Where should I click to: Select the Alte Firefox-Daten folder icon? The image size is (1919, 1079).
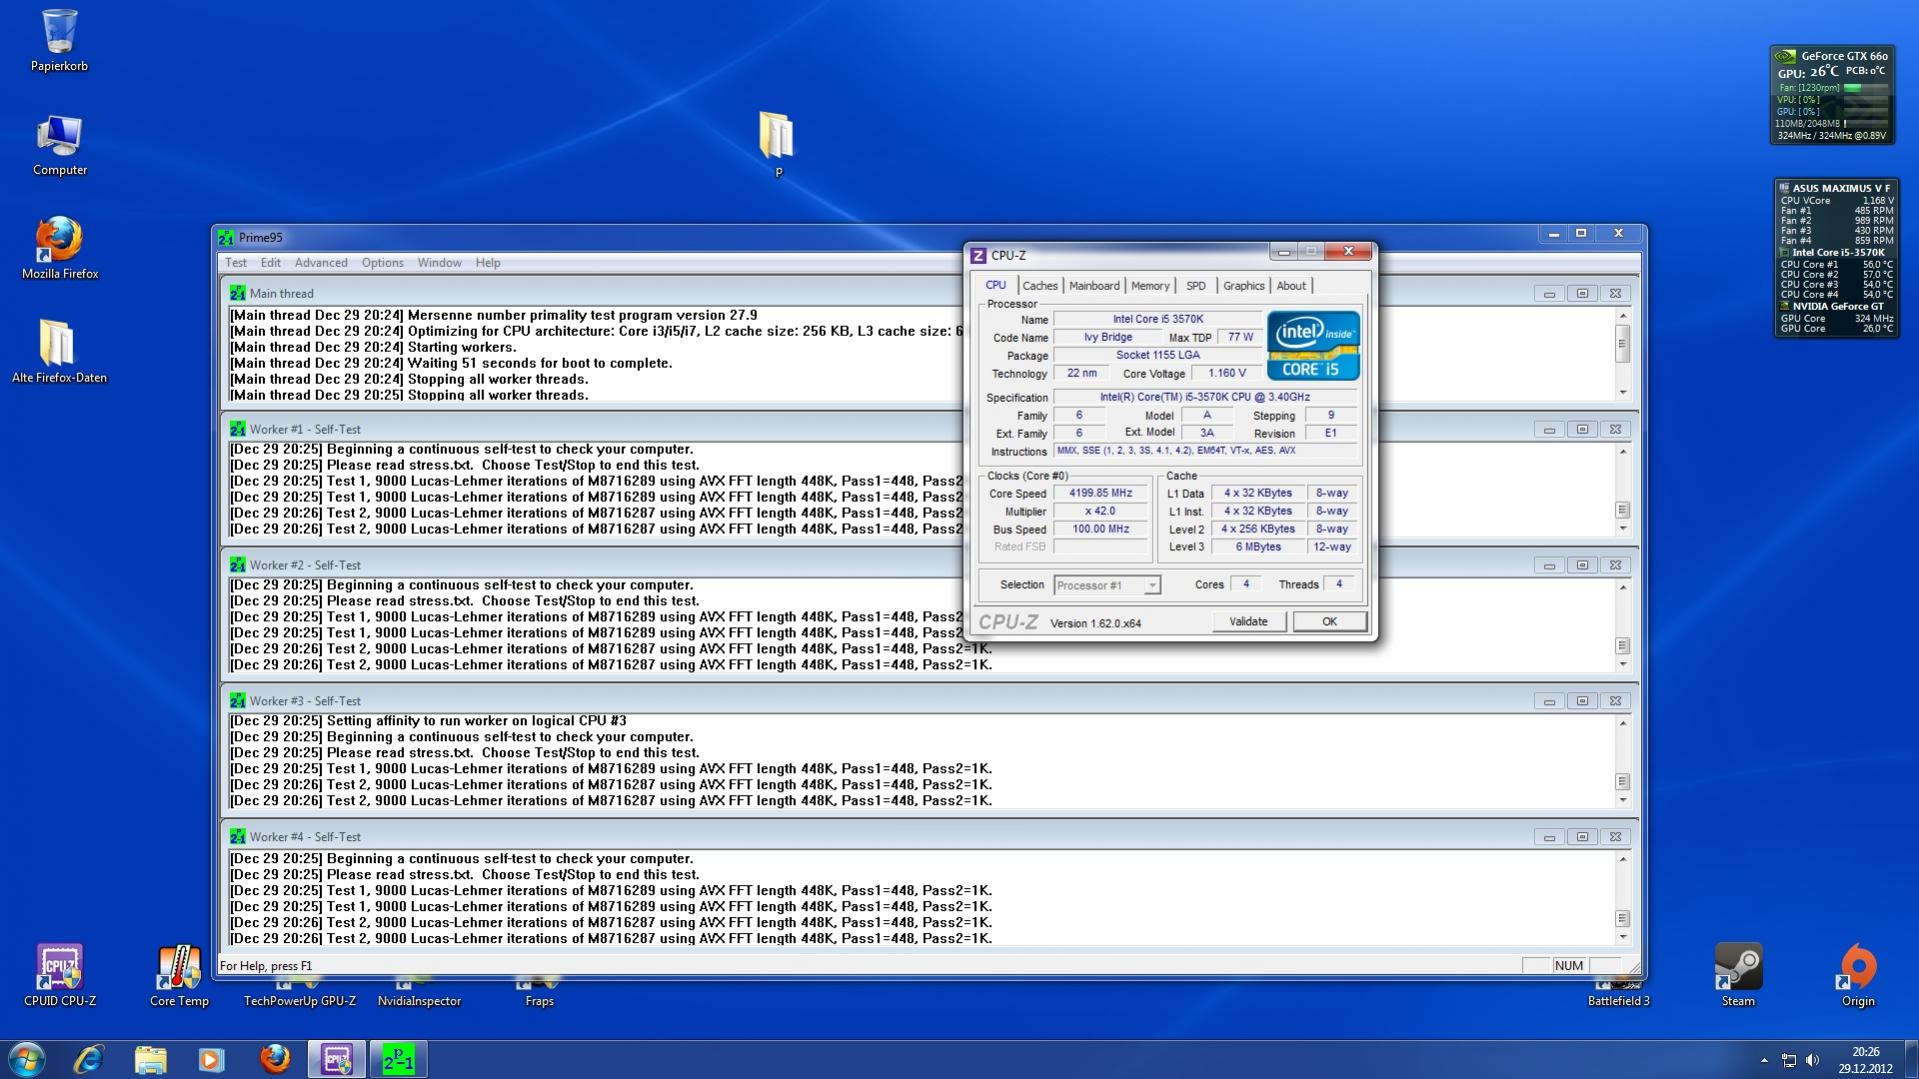59,352
